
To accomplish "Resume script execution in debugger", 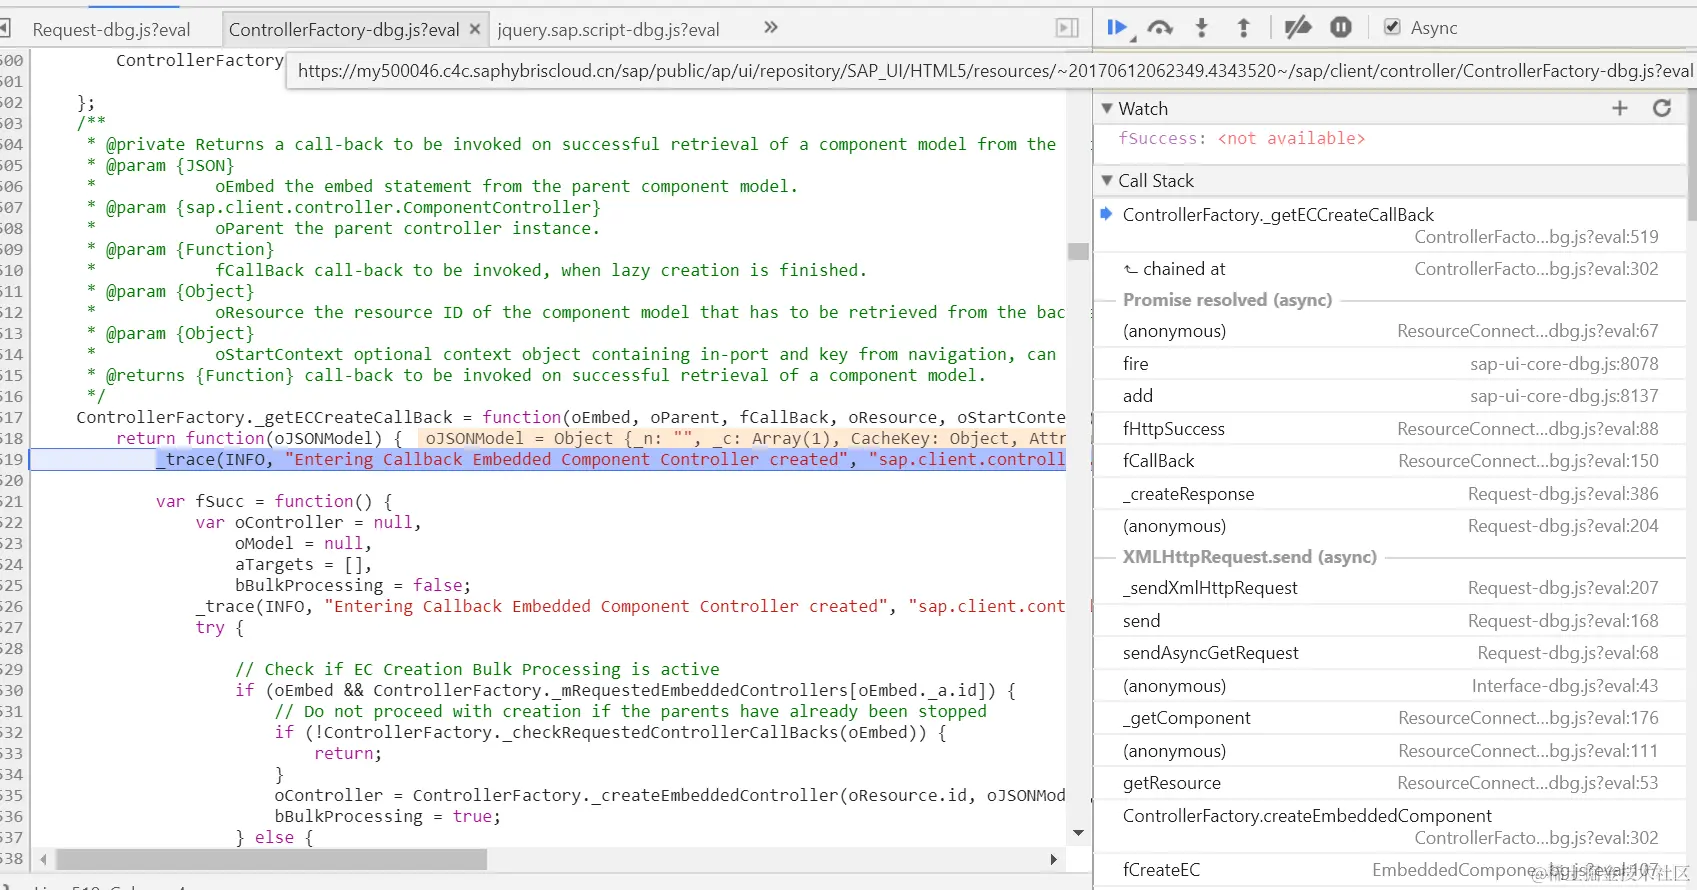I will point(1118,28).
